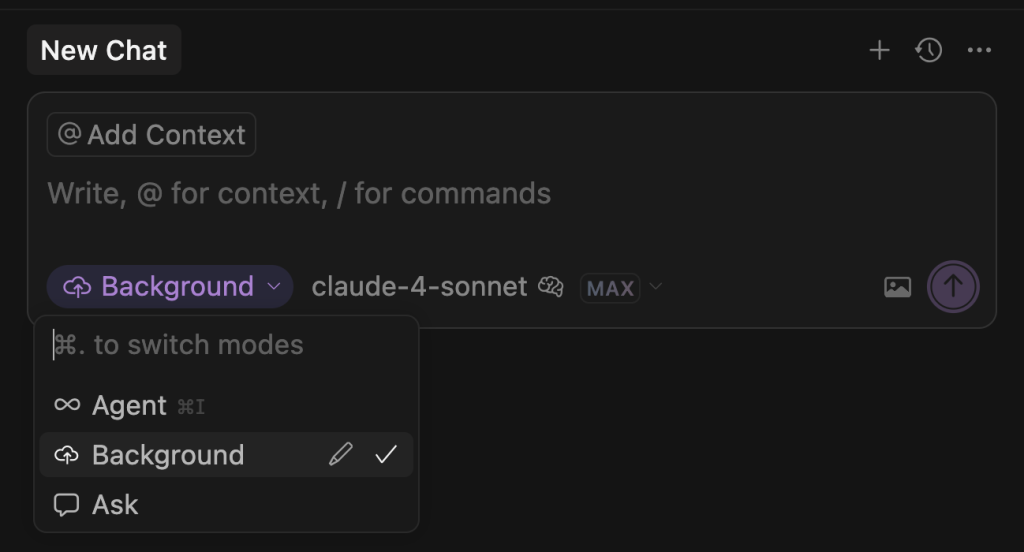Edit Background mode with pencil icon
Viewport: 1024px width, 552px height.
coord(340,455)
